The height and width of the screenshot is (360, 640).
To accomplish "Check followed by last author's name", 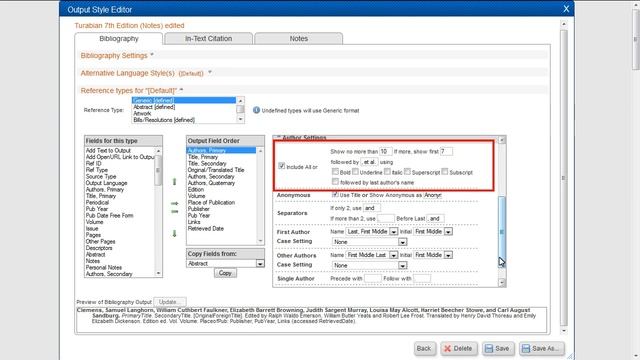I will click(x=335, y=182).
